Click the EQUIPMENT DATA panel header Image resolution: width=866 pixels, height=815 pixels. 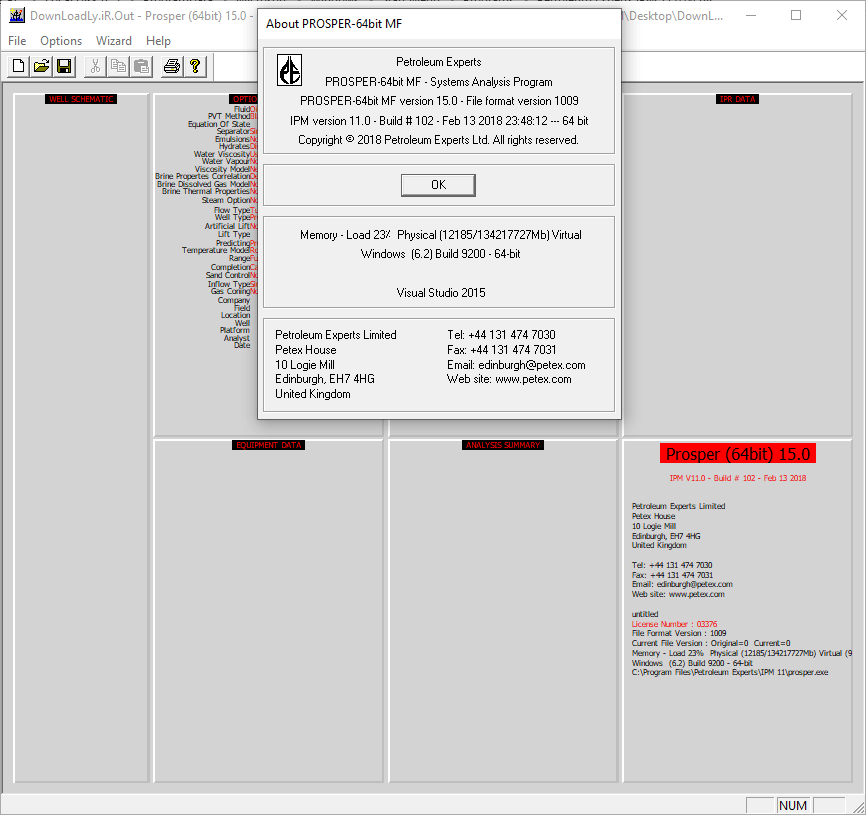point(268,445)
